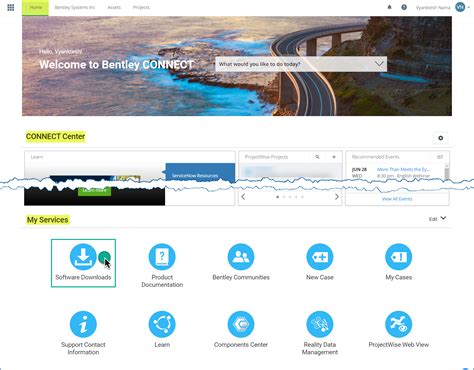Screen dimensions: 474x370
Task: Open My Cases service
Action: 398,262
